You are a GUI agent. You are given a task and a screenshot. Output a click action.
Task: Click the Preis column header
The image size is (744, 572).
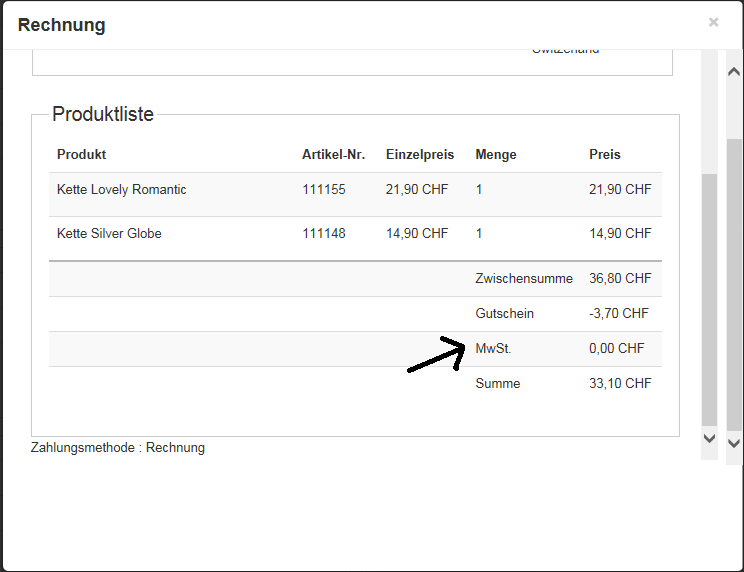[x=605, y=155]
